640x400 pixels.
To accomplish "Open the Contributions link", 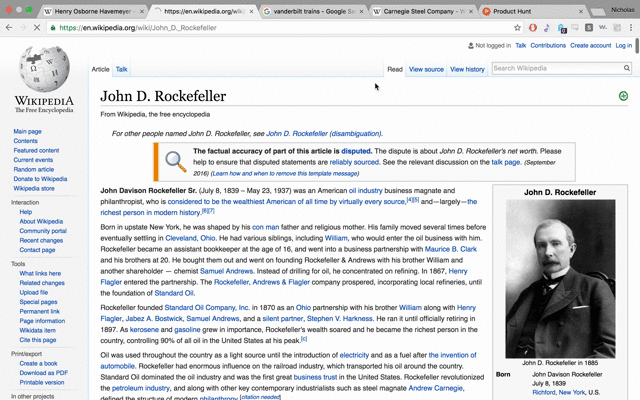I will point(548,46).
